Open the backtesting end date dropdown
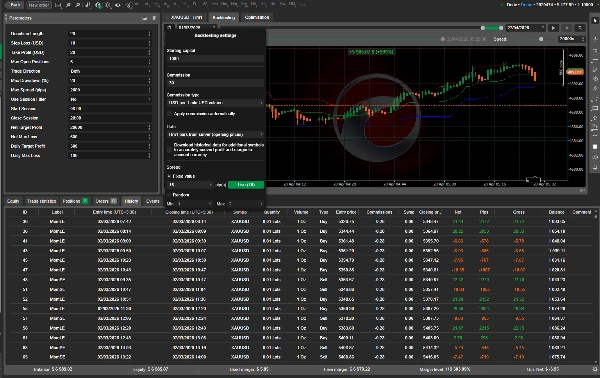Viewport: 600px width, 378px height. point(526,28)
